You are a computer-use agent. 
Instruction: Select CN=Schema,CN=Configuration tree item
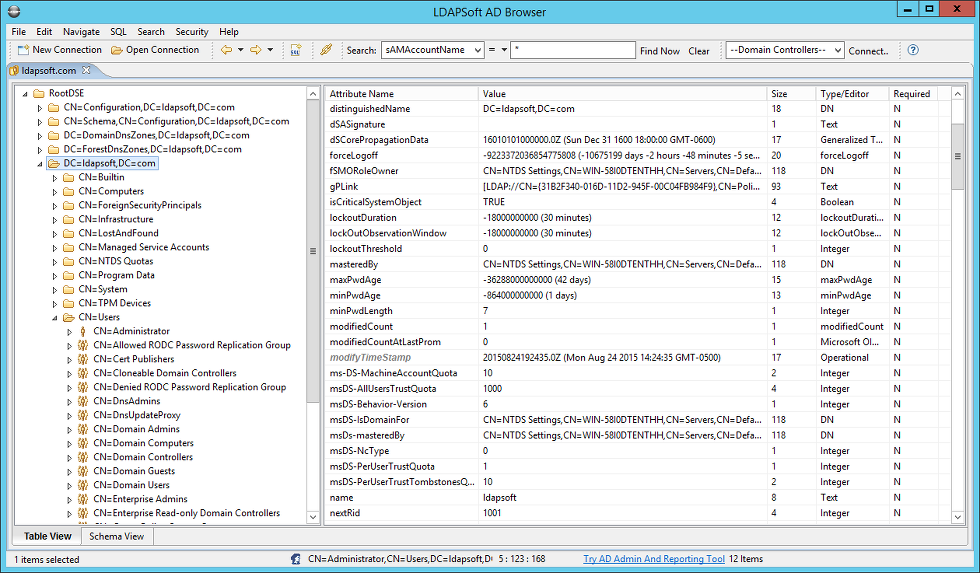pyautogui.click(x=176, y=121)
